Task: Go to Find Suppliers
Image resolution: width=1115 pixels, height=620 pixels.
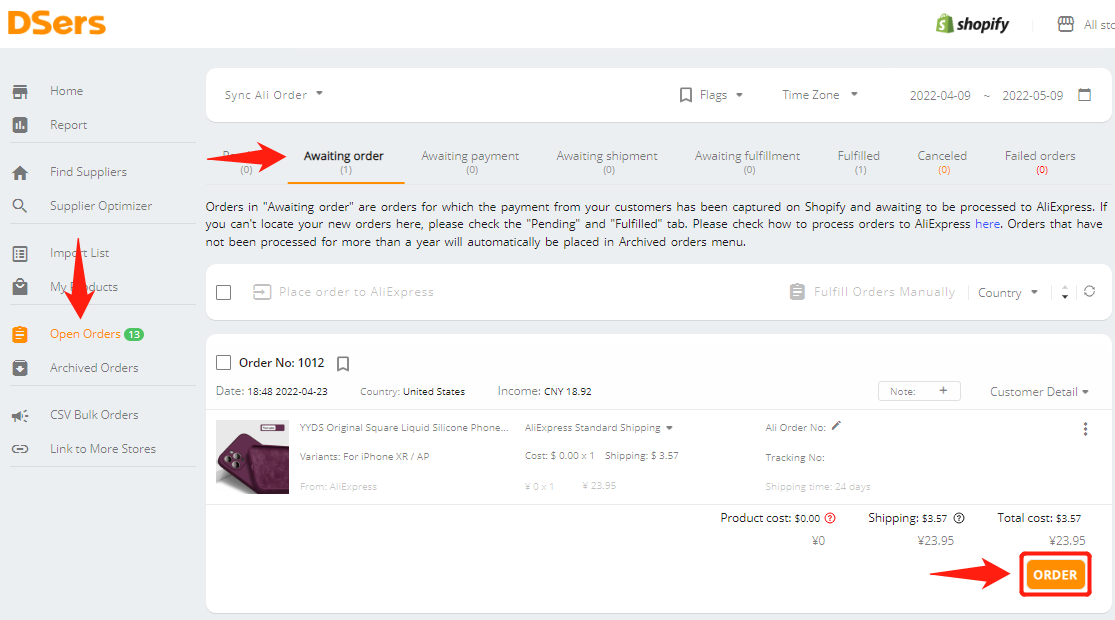Action: pos(88,172)
